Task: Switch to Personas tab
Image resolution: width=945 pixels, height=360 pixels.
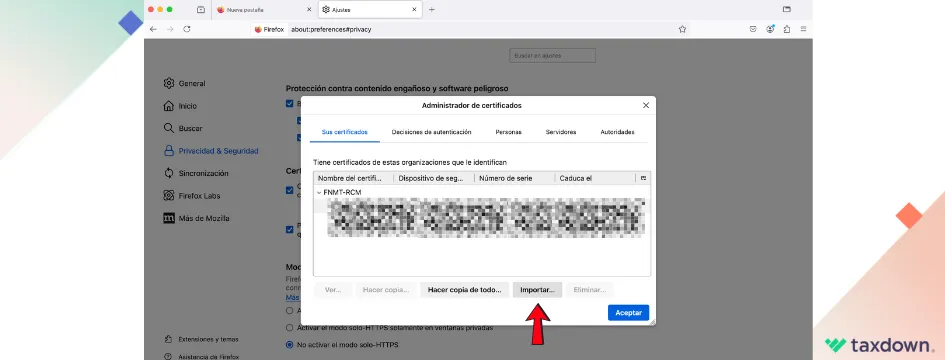Action: tap(508, 132)
